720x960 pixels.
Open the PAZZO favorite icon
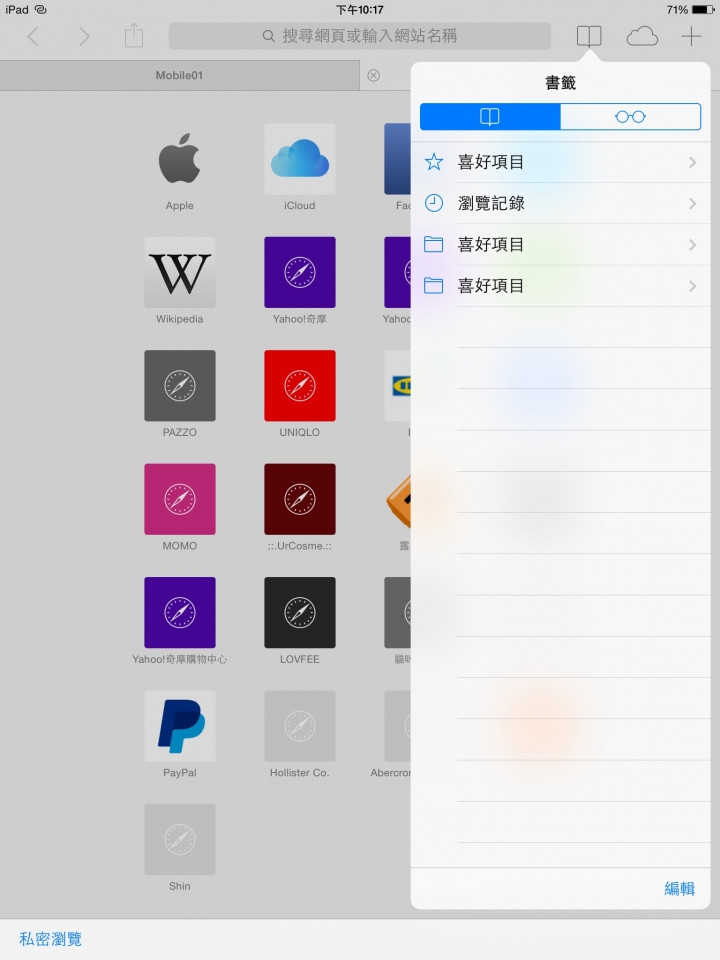(179, 386)
